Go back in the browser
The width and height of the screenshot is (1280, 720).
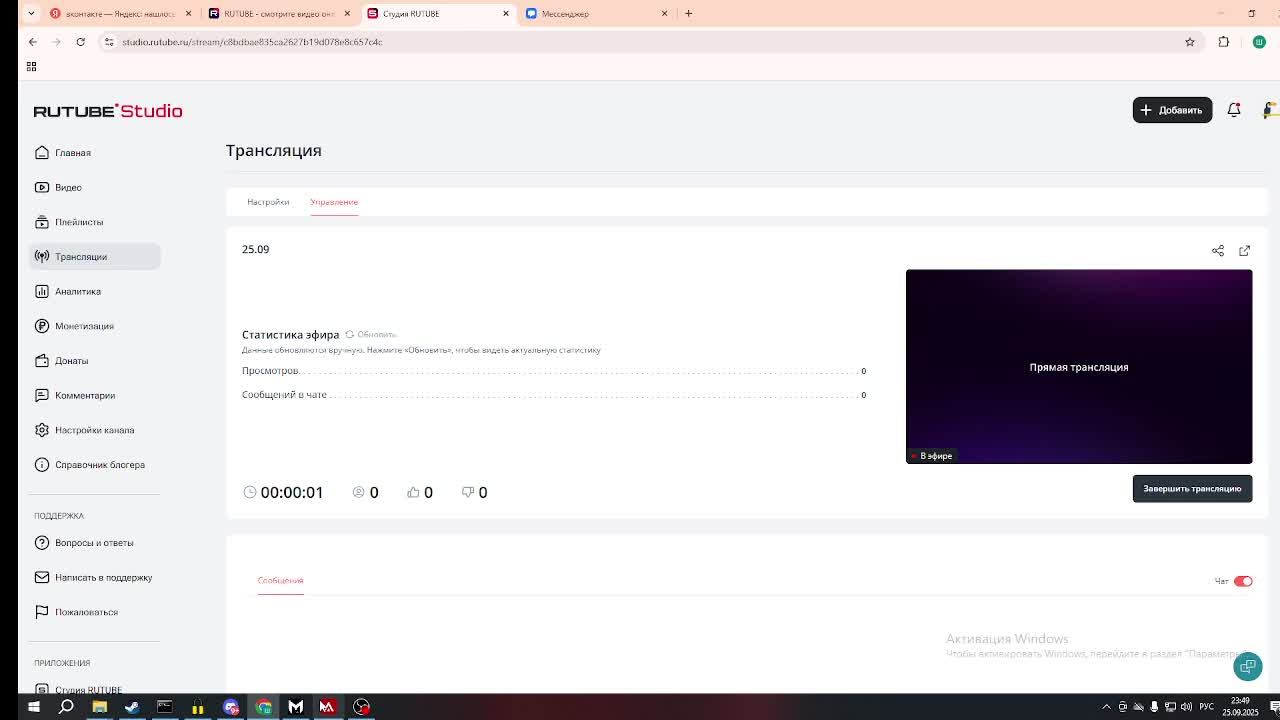pos(33,42)
